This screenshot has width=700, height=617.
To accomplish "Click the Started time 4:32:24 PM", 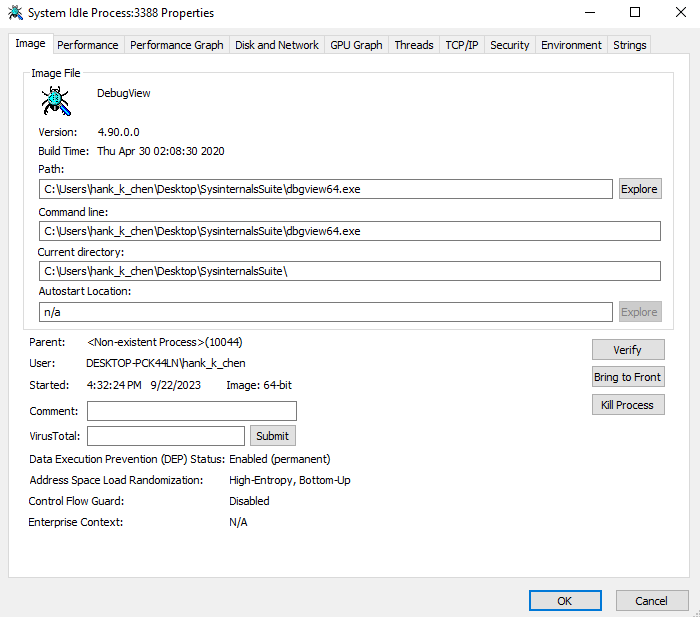I will 114,385.
